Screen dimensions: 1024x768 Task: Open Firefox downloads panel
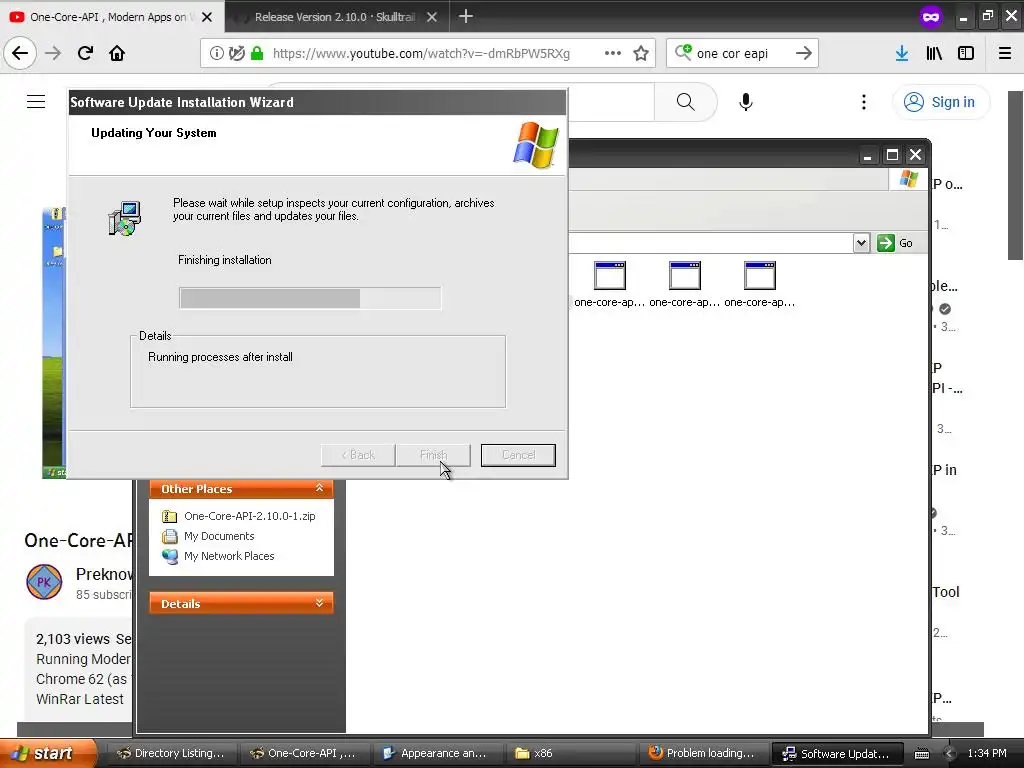[x=902, y=54]
